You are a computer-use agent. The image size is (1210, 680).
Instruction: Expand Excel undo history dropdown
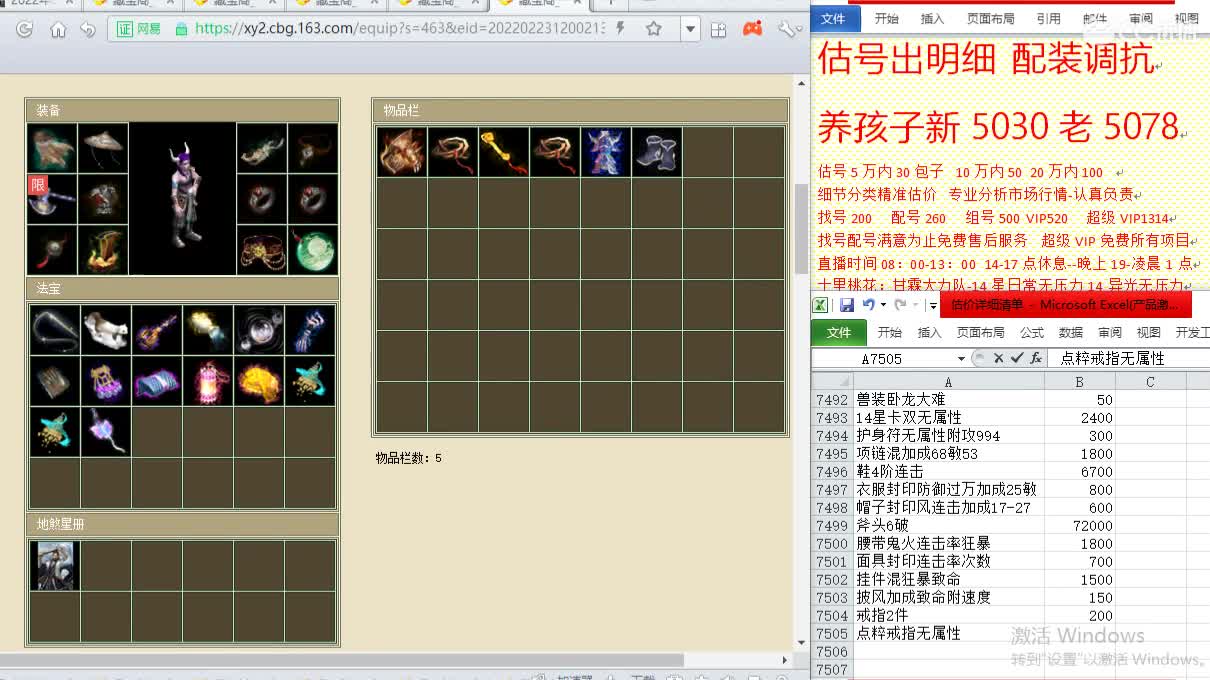tap(883, 305)
